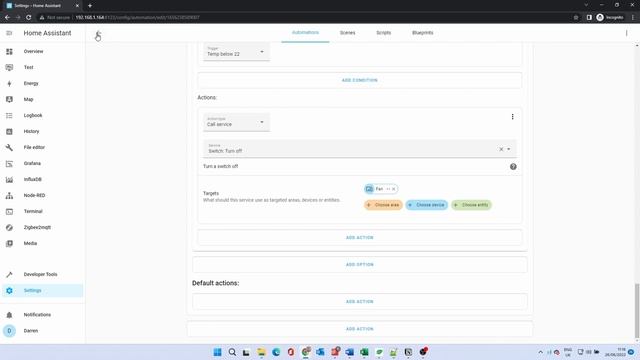Show hidden system tray icons
The width and height of the screenshot is (640, 360).
[x=540, y=352]
